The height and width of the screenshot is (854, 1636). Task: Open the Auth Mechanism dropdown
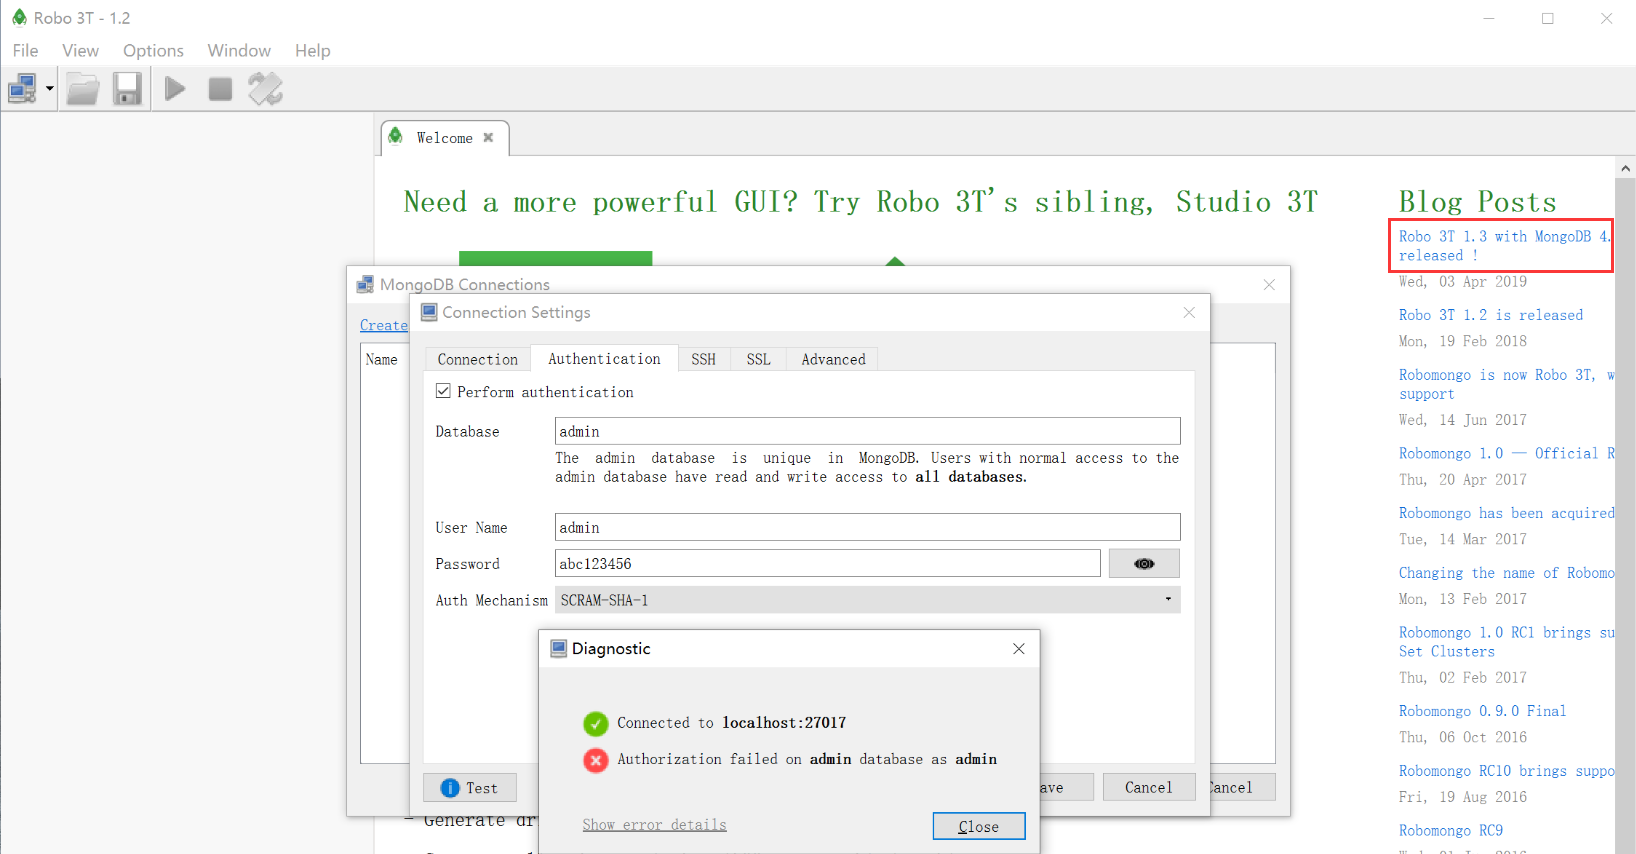coord(867,600)
